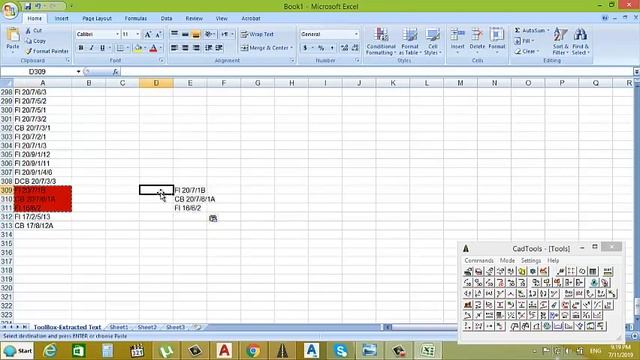Toggle center horizontal alignment
The height and width of the screenshot is (360, 640).
[x=185, y=48]
